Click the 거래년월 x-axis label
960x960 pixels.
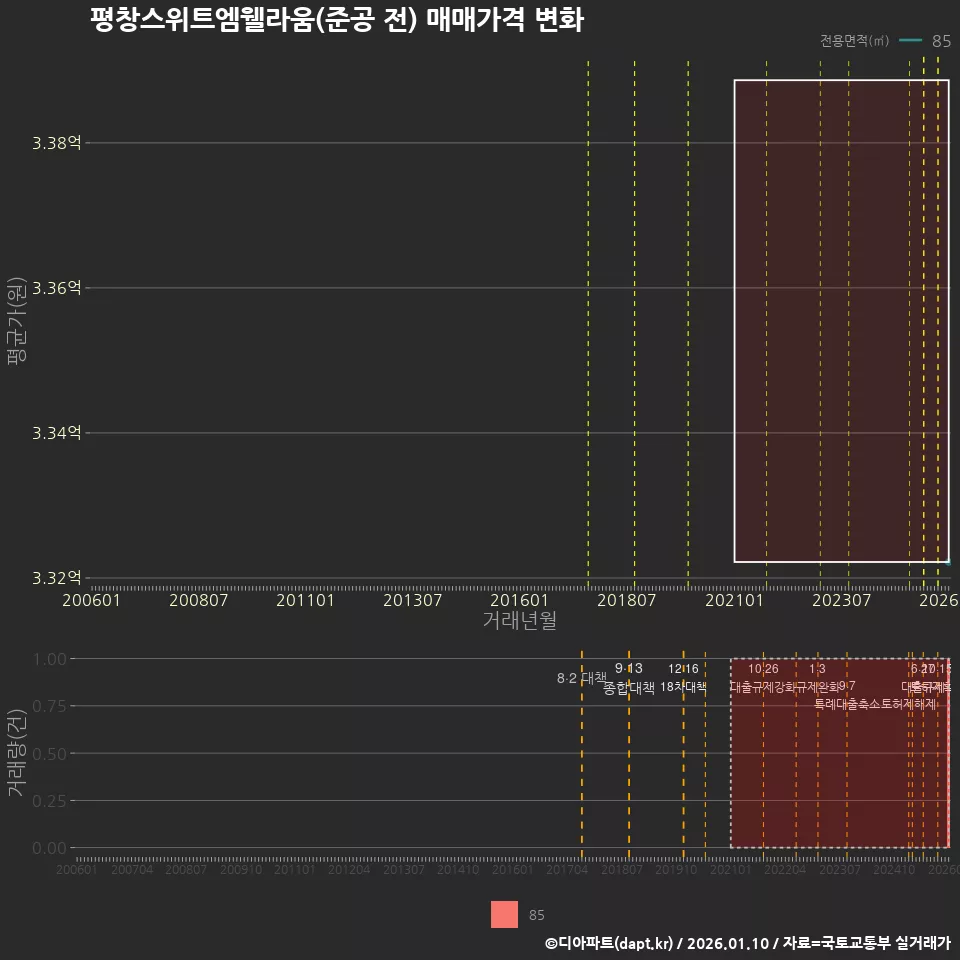tap(520, 619)
